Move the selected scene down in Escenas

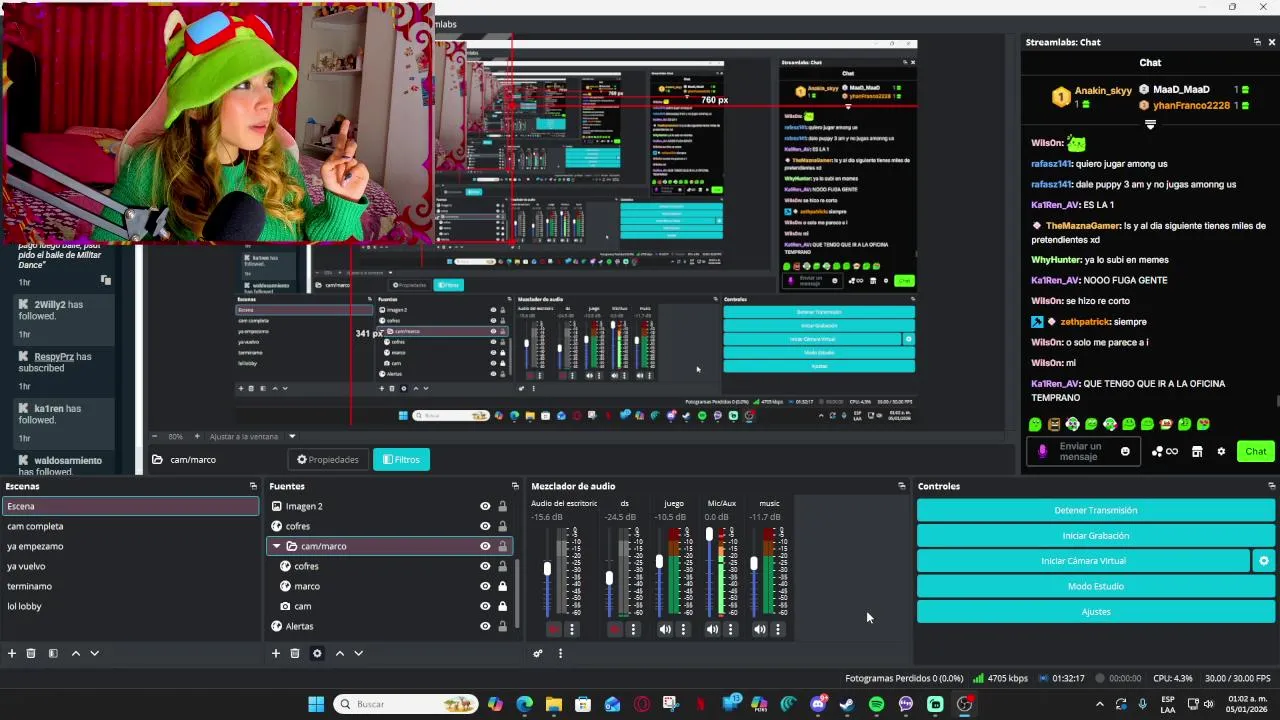click(94, 653)
